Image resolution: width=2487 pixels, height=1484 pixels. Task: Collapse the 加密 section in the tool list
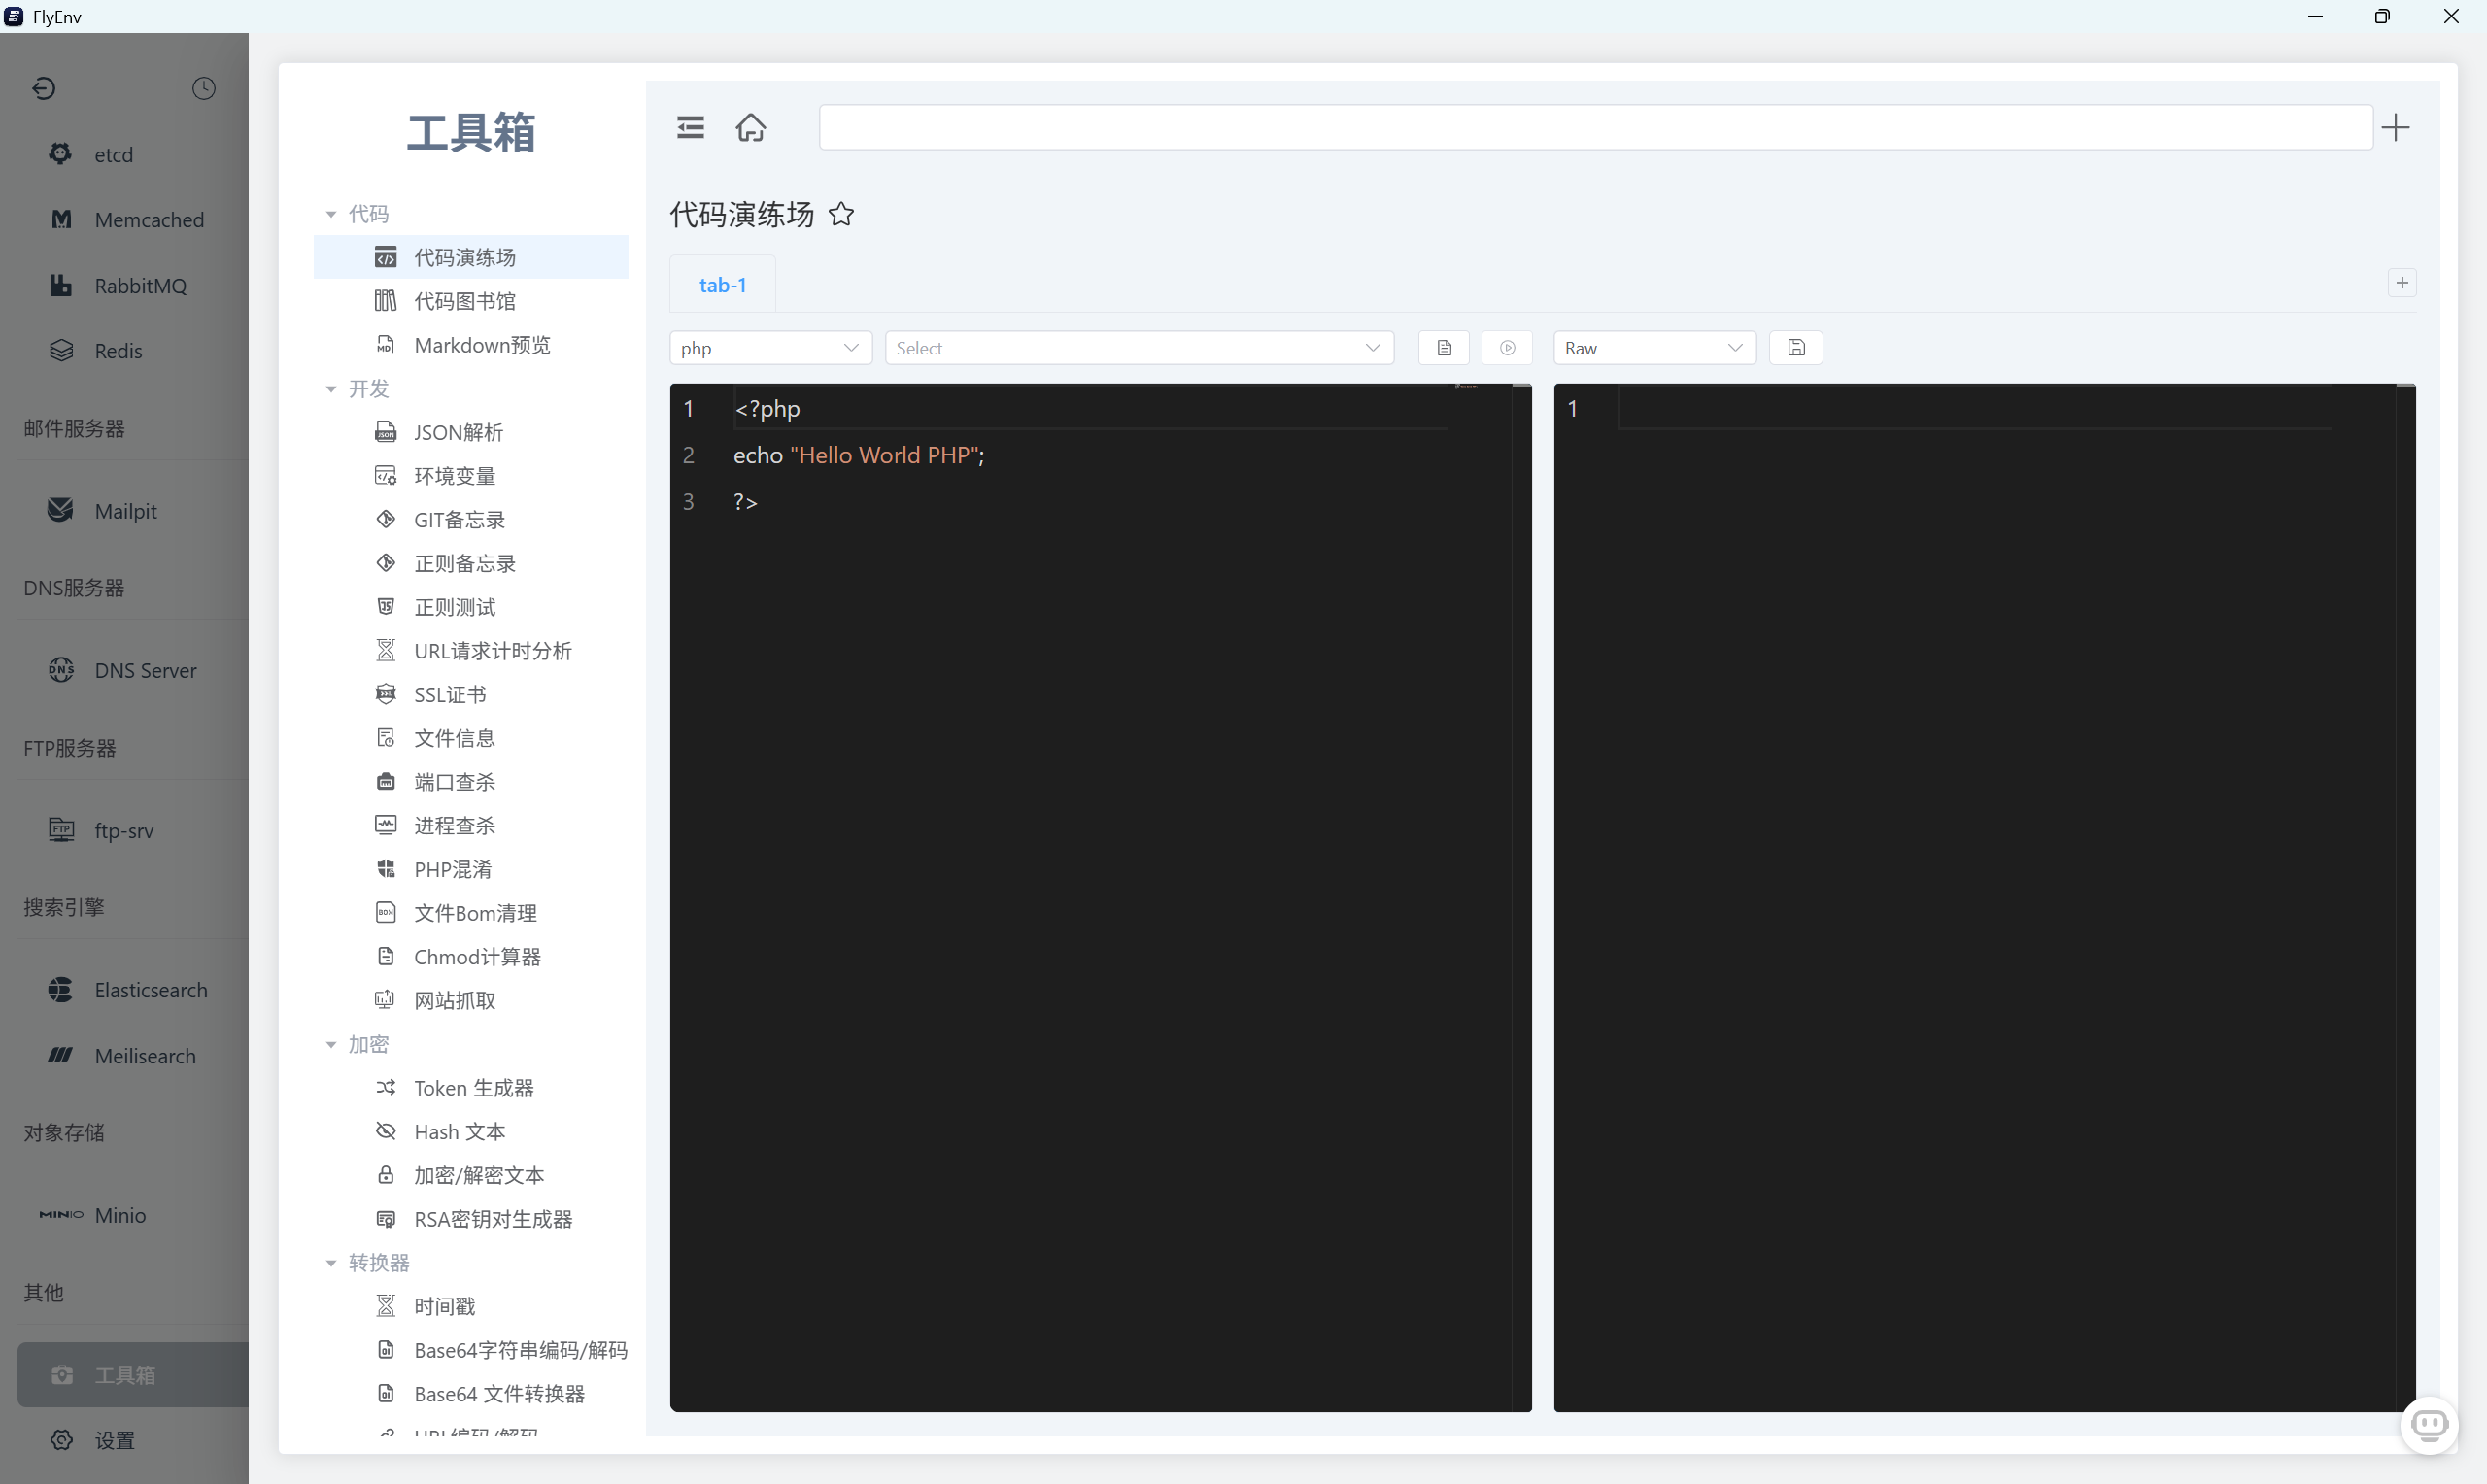[332, 1043]
